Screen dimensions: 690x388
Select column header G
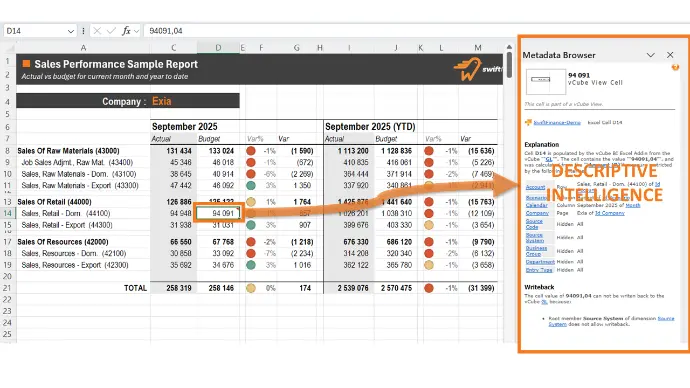point(296,48)
